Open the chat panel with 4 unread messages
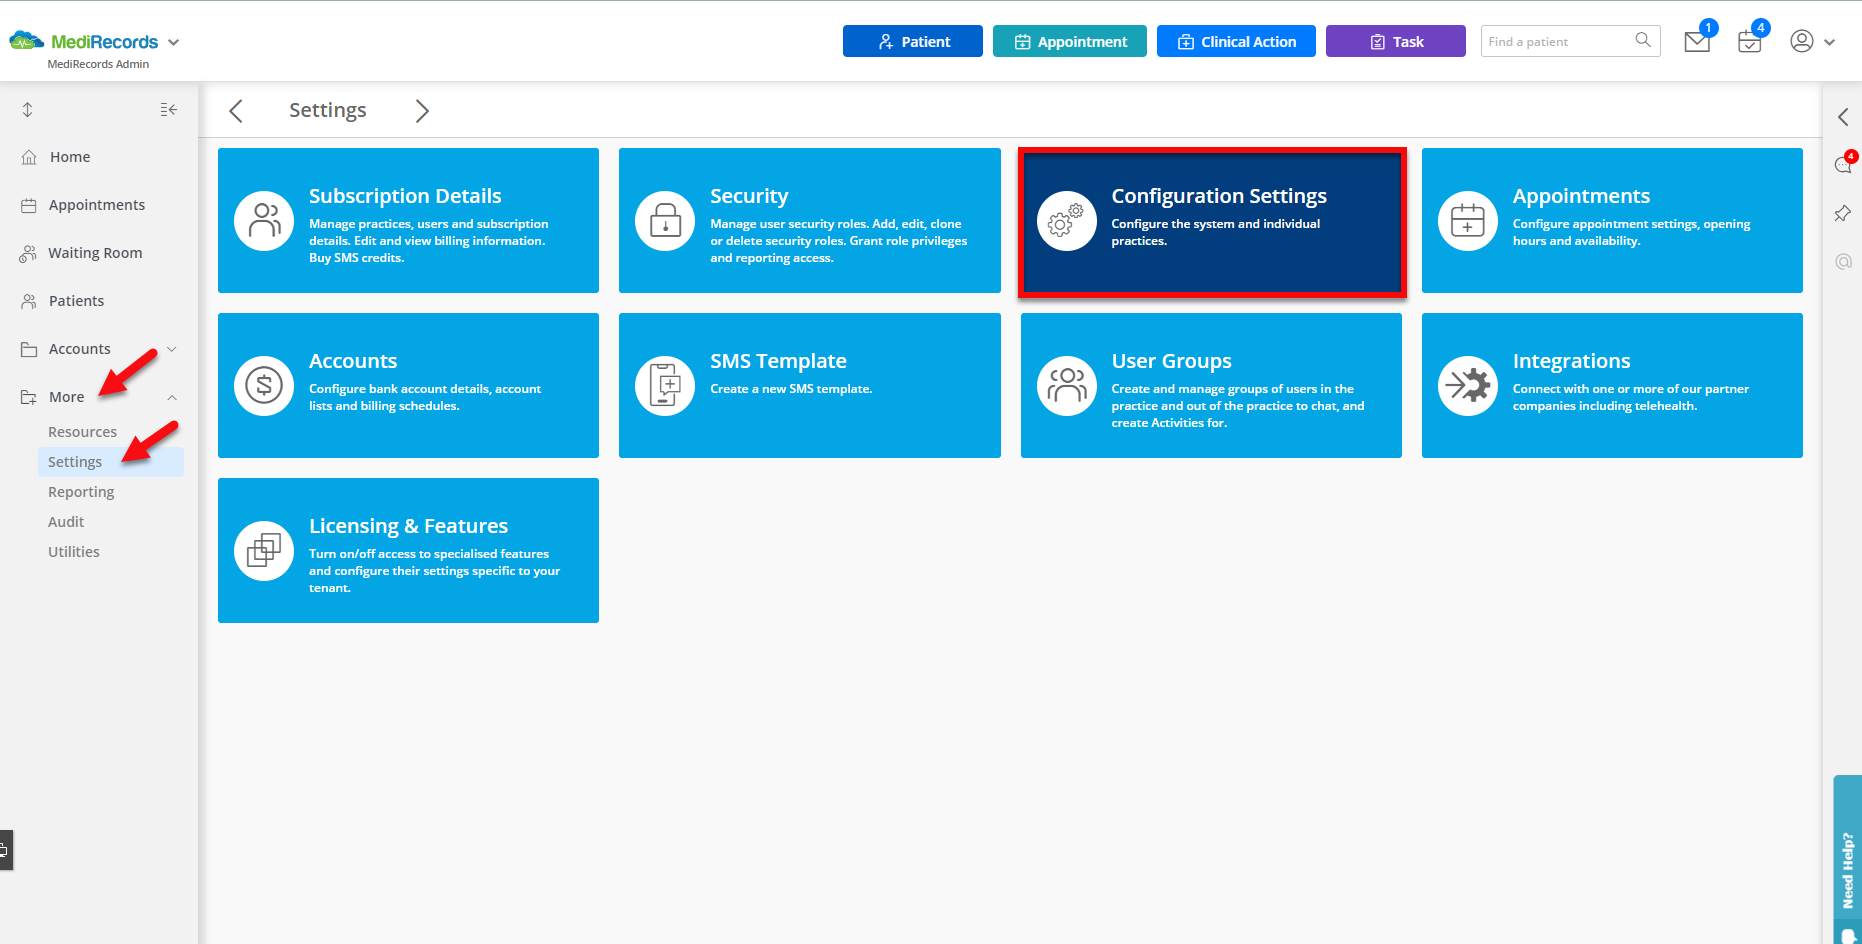This screenshot has height=944, width=1862. 1843,165
